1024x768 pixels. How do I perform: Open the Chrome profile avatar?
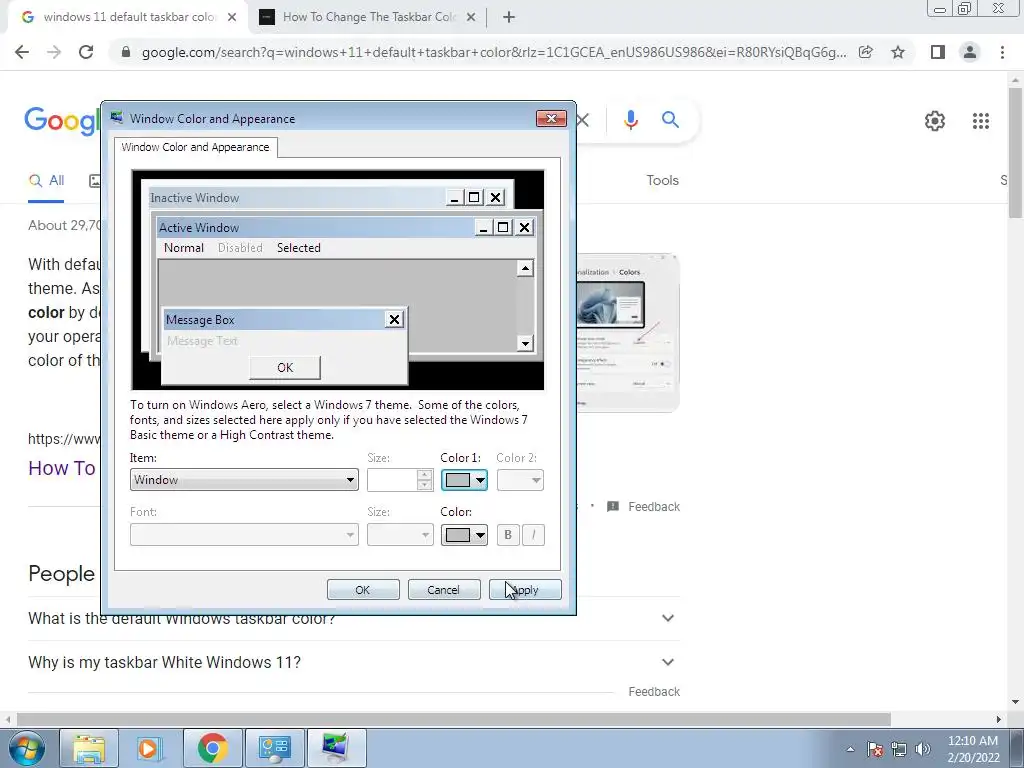[x=970, y=52]
